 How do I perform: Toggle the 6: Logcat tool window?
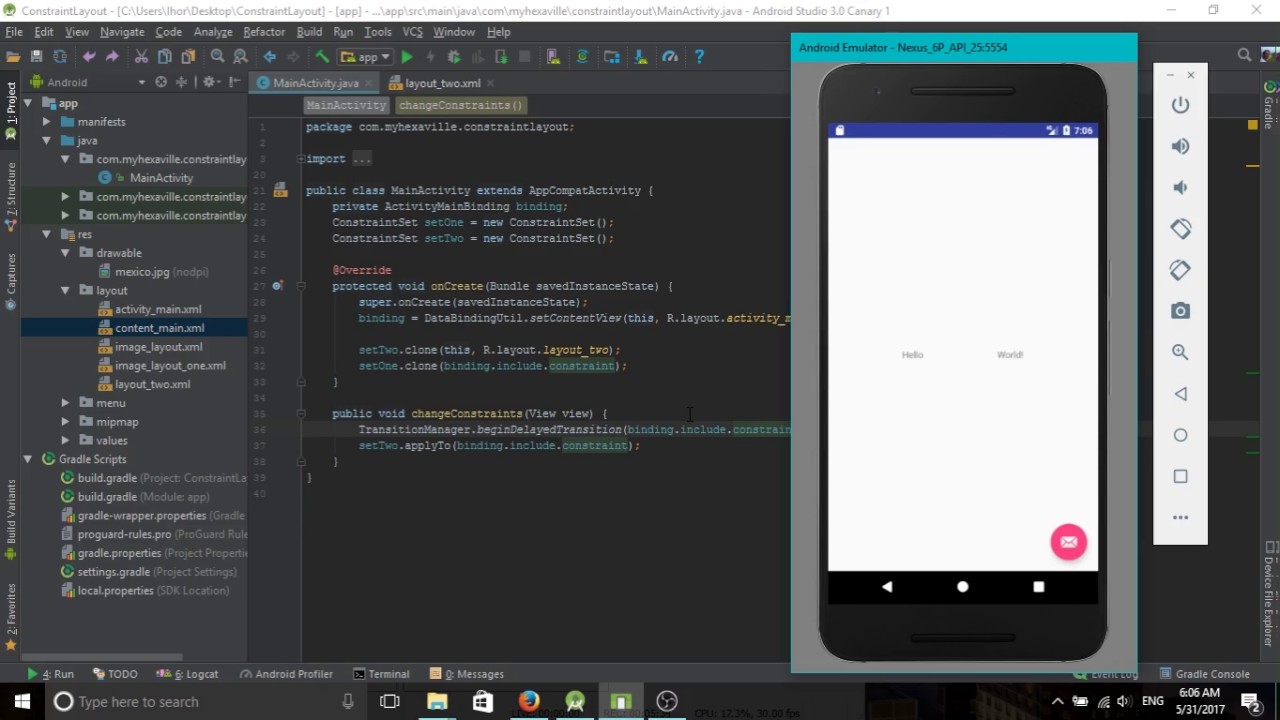coord(188,674)
